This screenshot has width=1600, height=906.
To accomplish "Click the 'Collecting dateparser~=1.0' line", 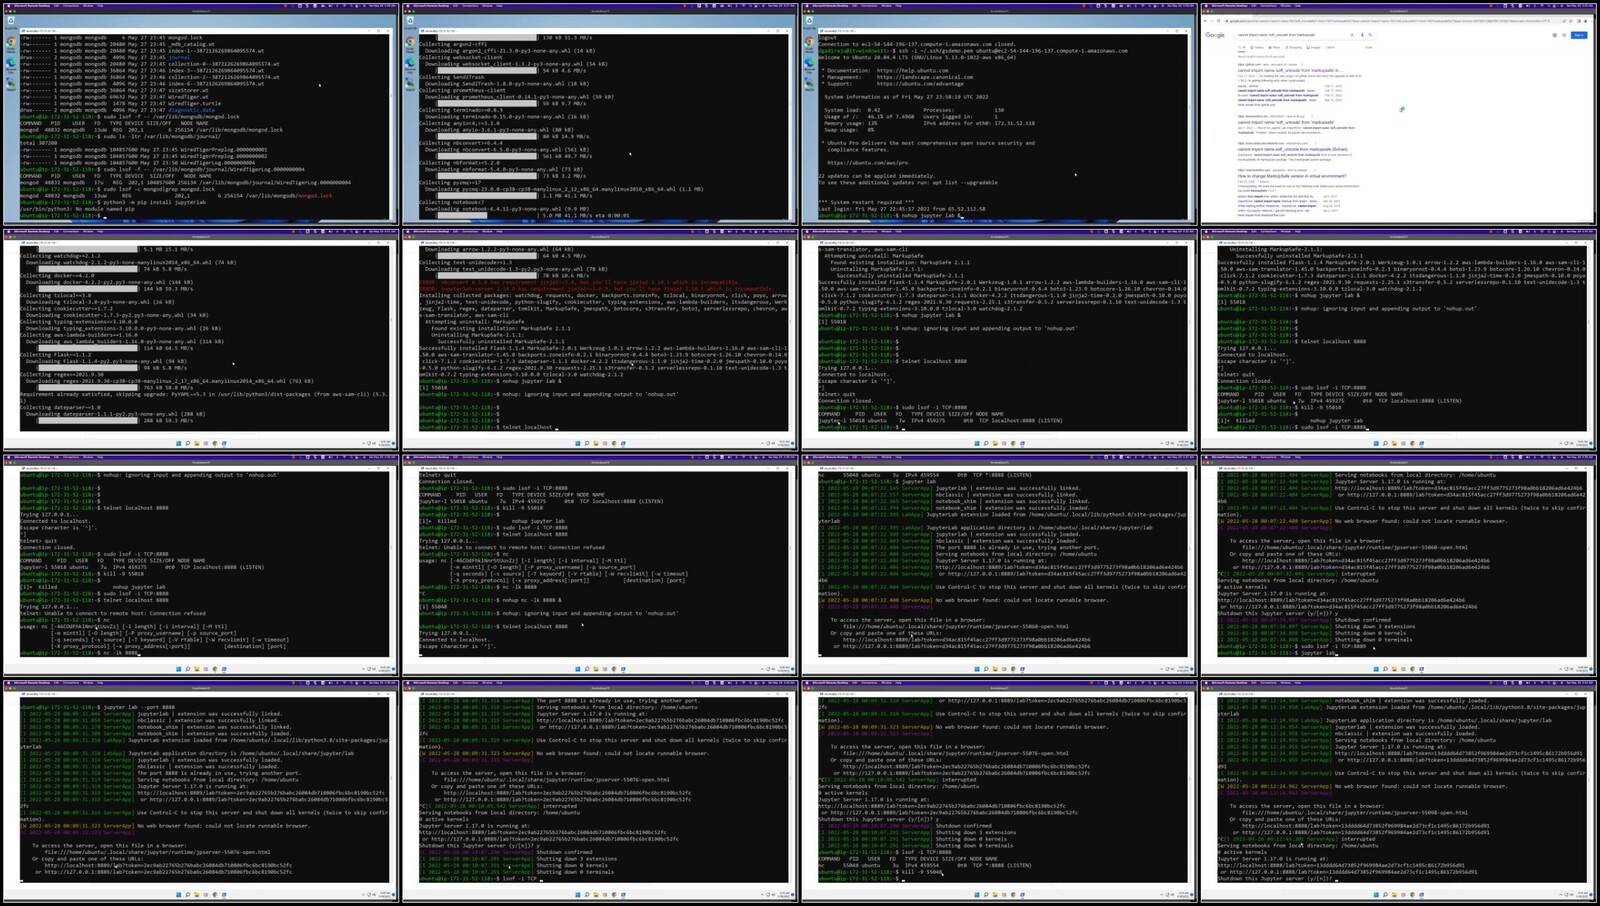I will [60, 407].
